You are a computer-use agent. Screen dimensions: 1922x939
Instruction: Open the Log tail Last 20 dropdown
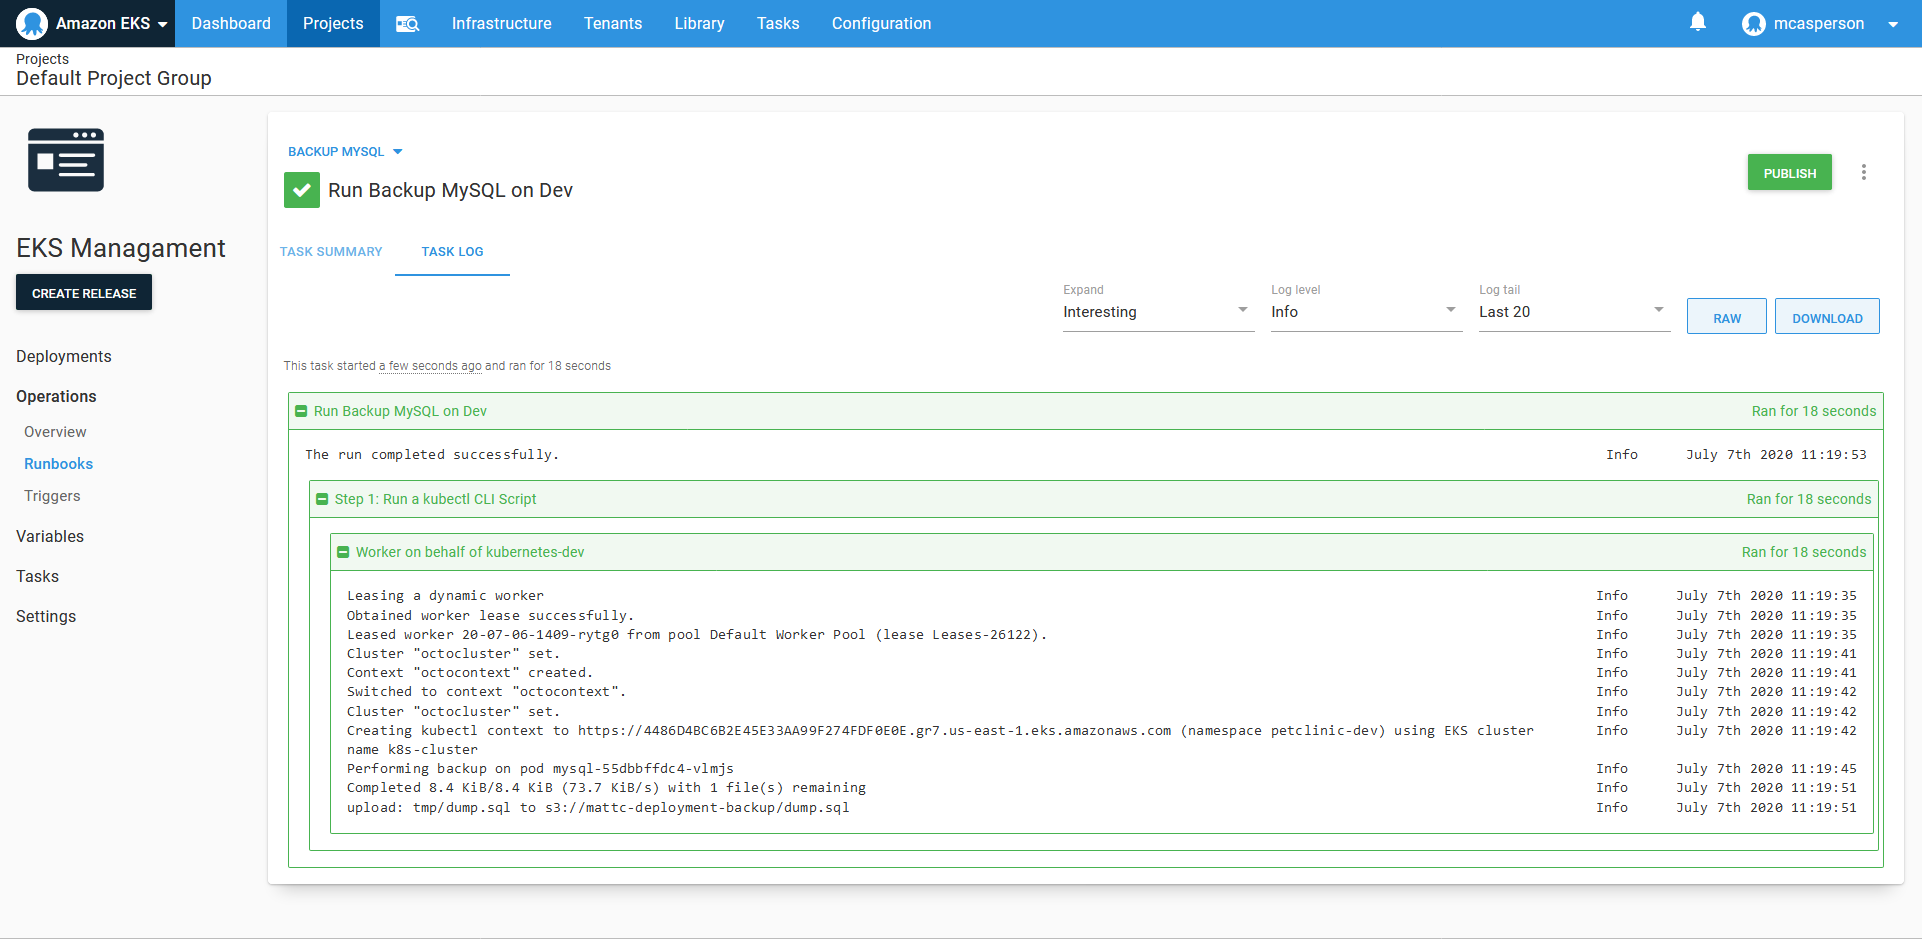tap(1572, 311)
